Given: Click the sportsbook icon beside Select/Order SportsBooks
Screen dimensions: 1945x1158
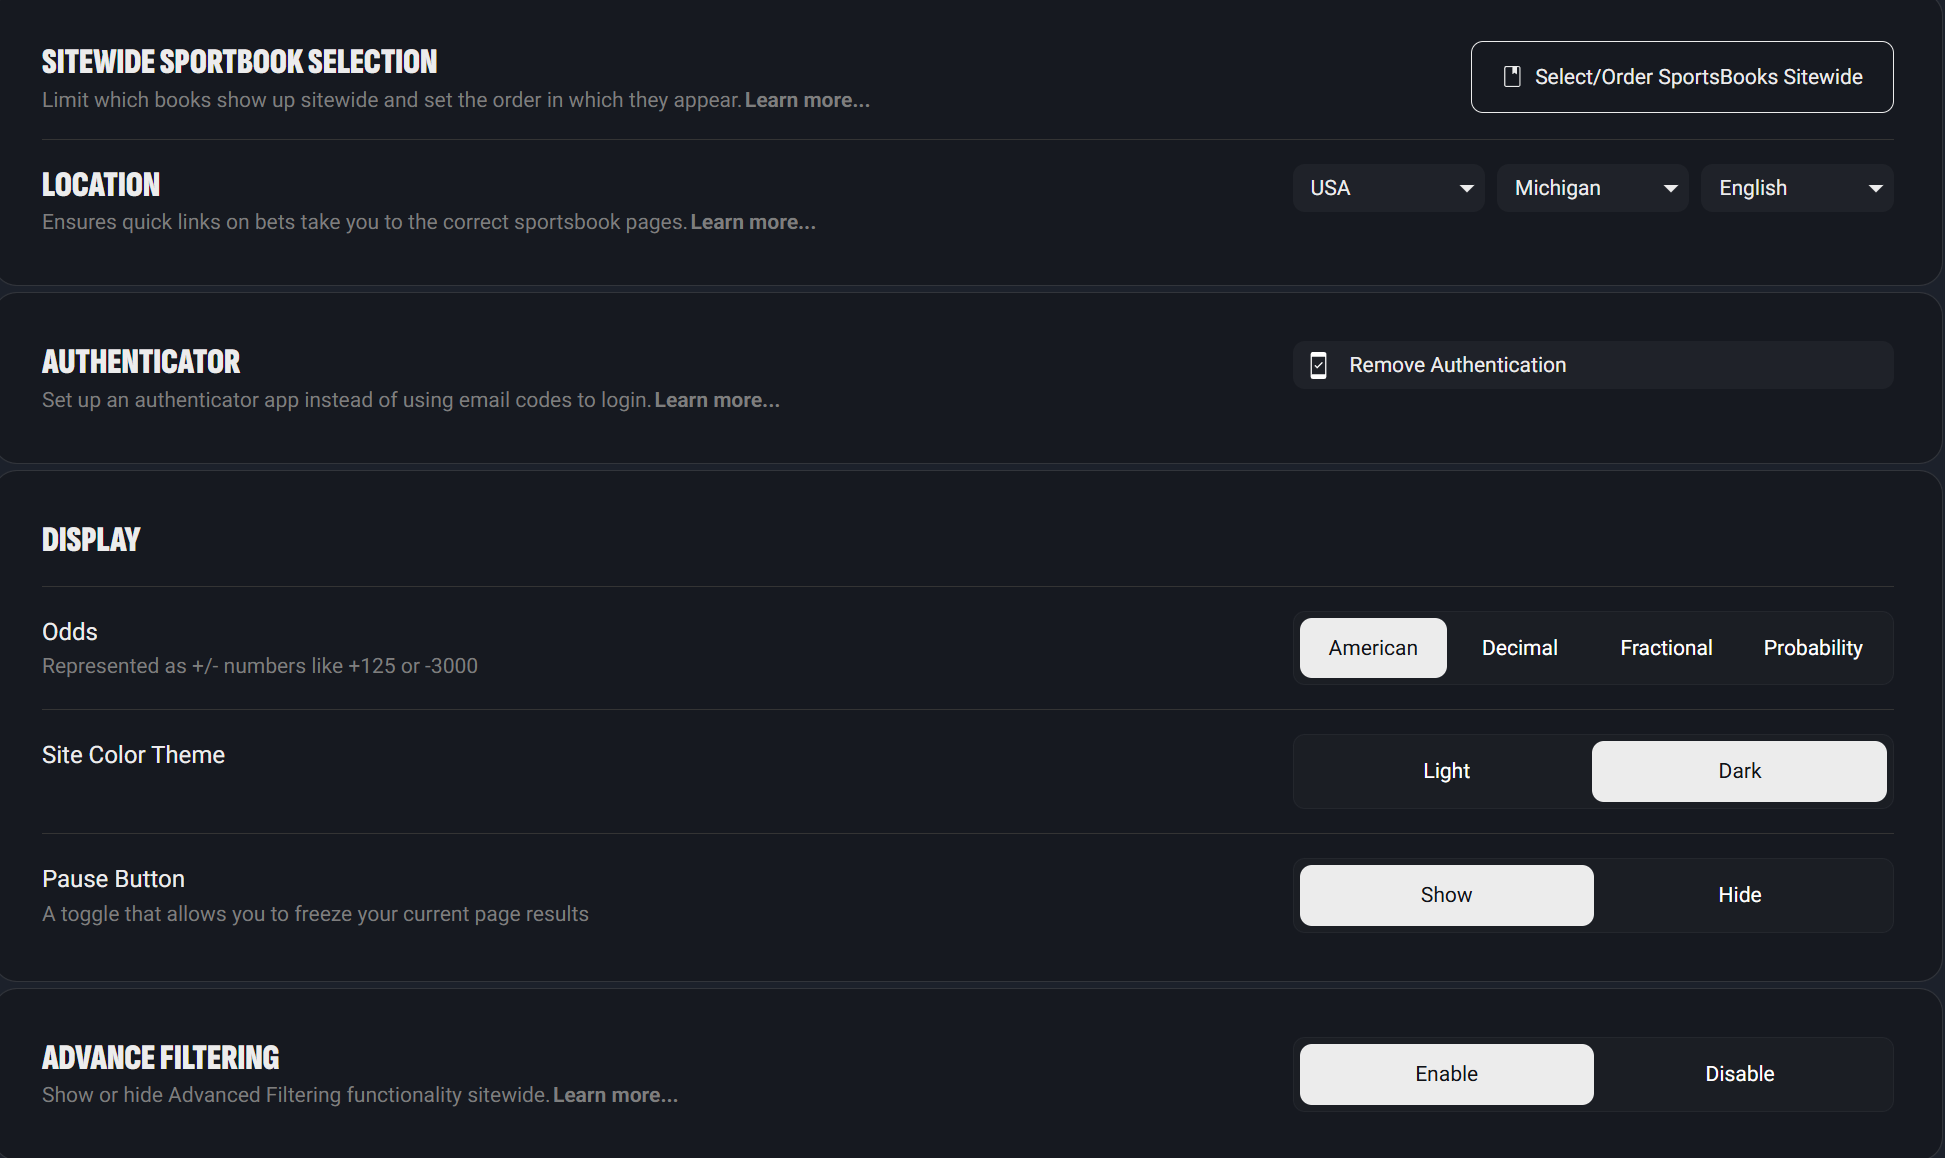Looking at the screenshot, I should (x=1512, y=77).
